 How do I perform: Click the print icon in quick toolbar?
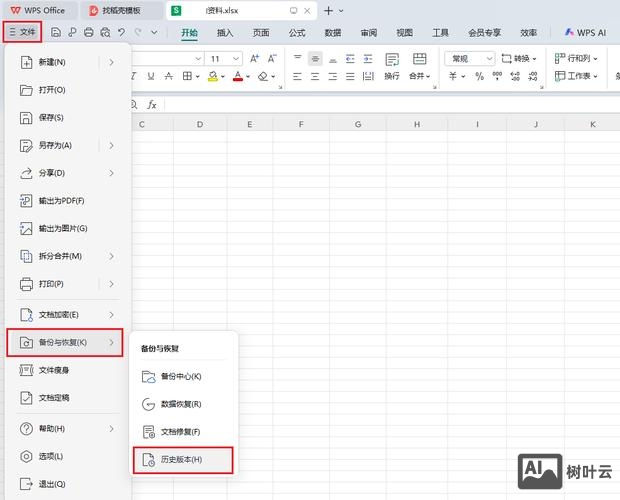[89, 32]
